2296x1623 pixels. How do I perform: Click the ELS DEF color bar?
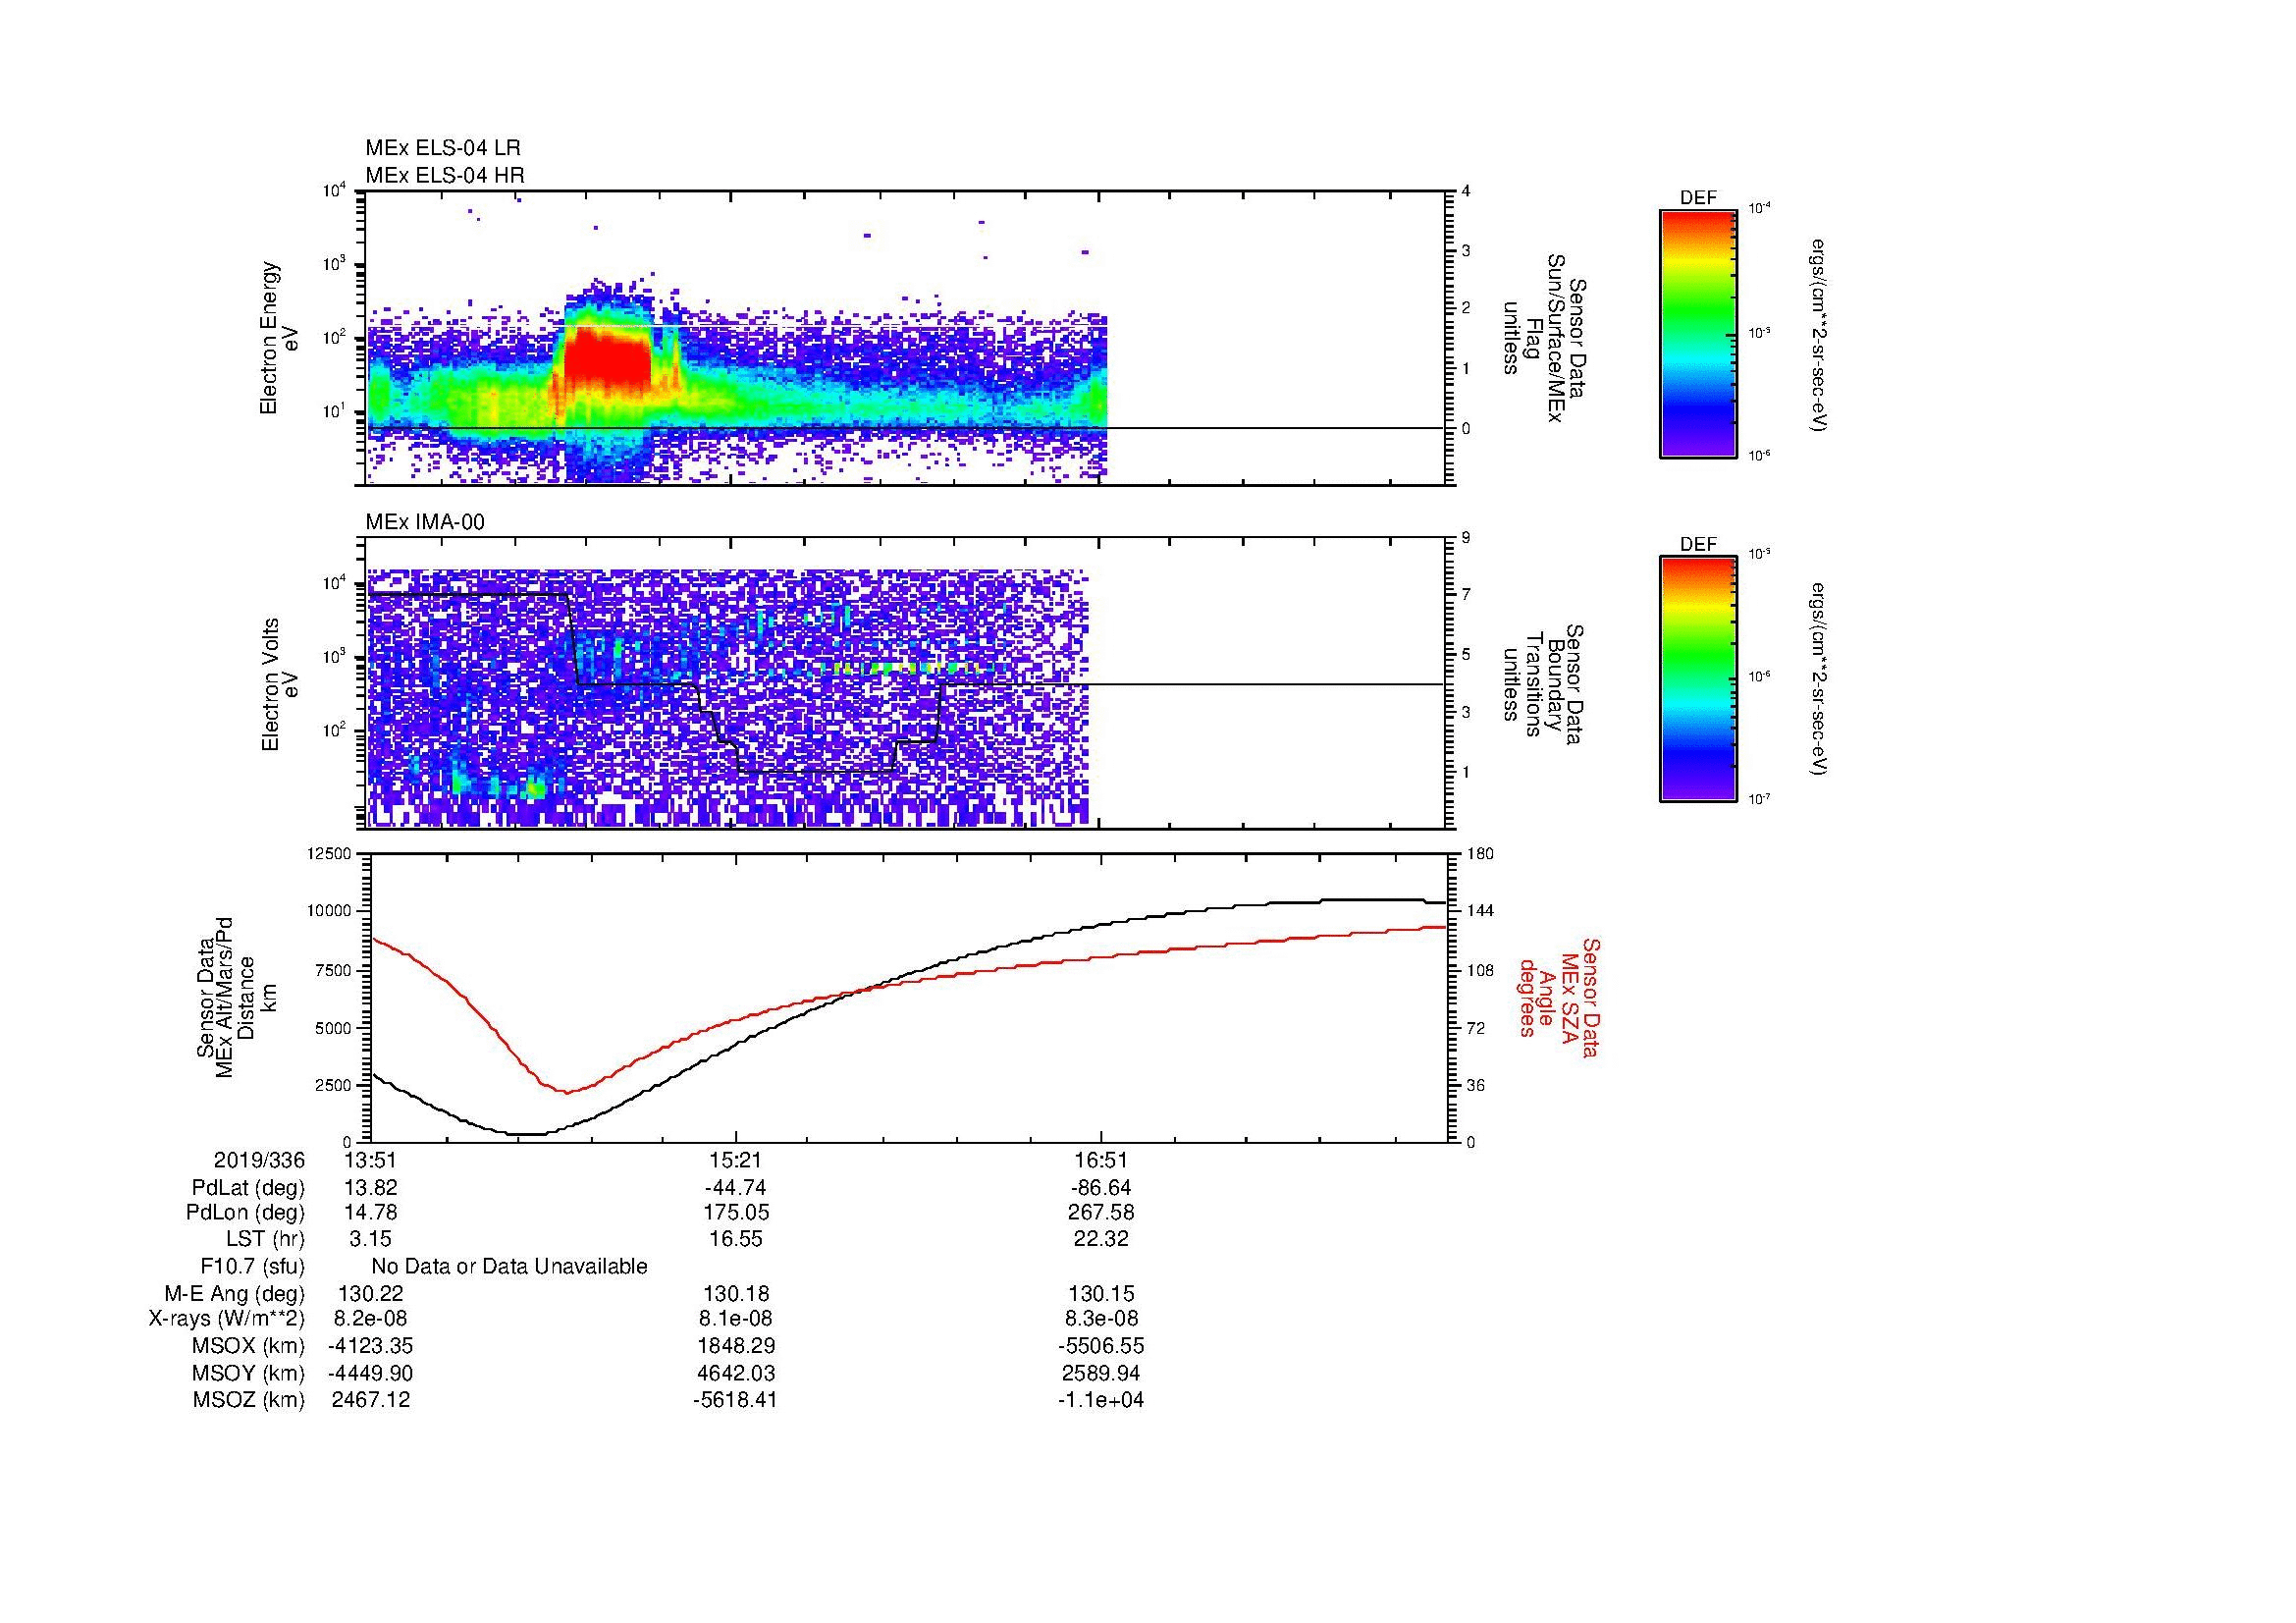tap(1697, 333)
